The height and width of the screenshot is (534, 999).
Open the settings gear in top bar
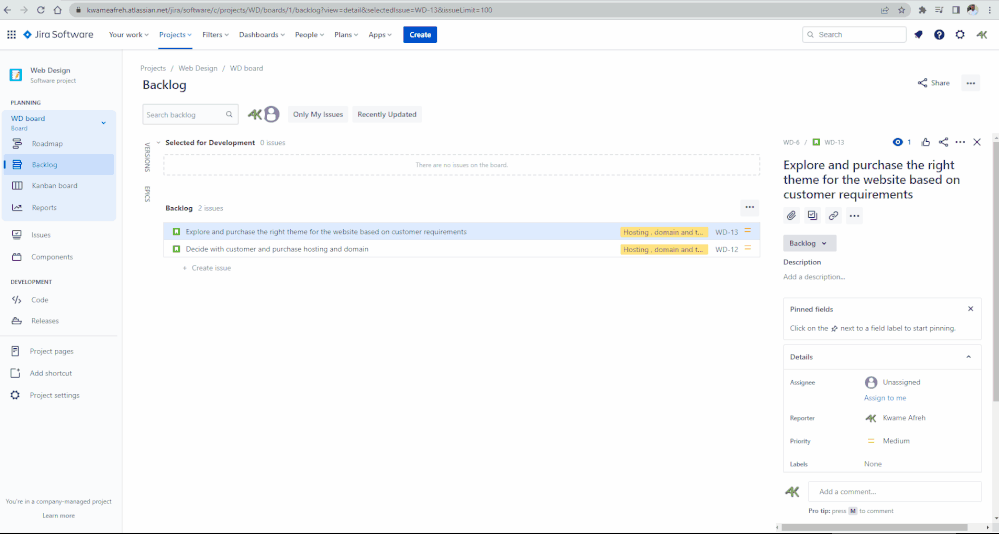coord(960,34)
